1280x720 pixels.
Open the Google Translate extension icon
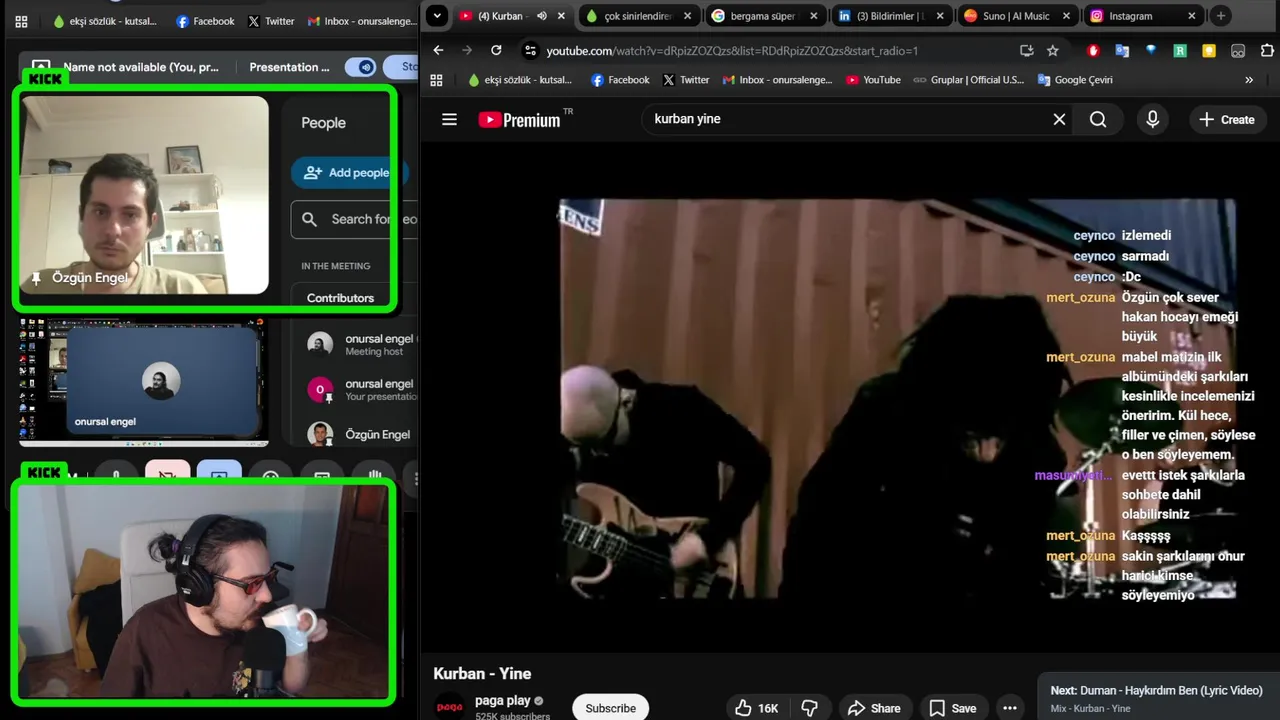coord(1122,50)
